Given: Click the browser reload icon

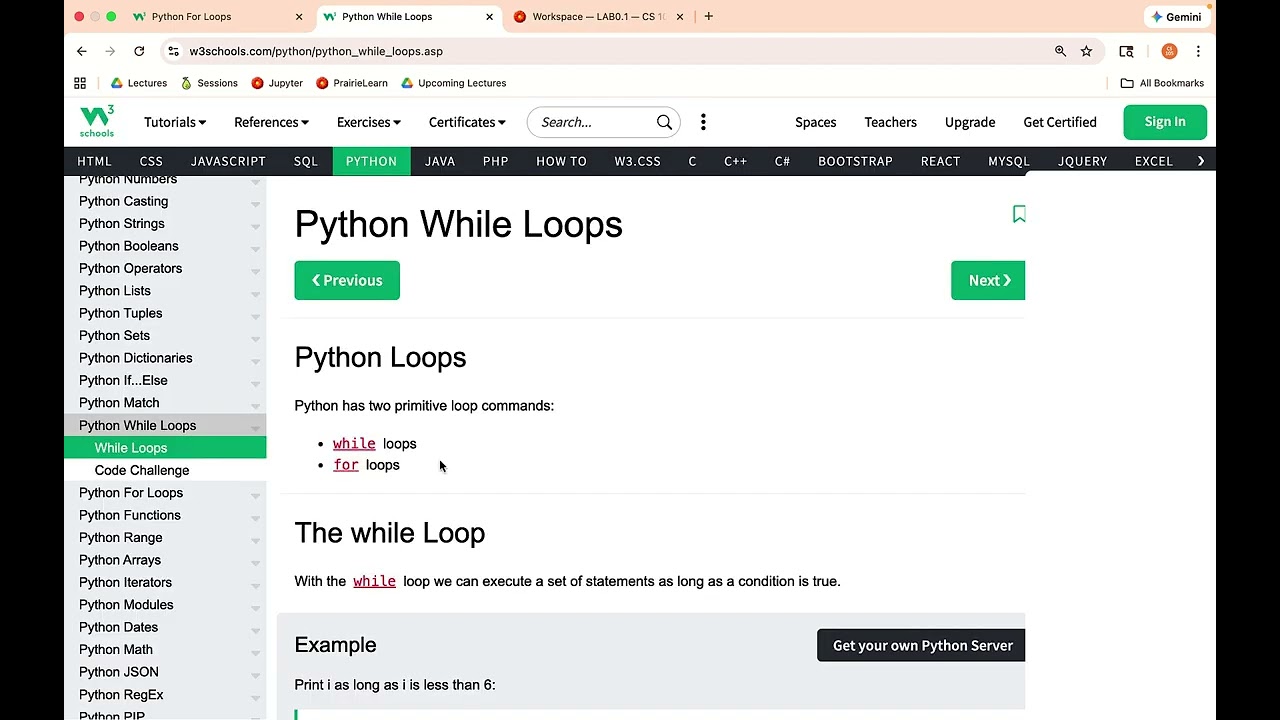Looking at the screenshot, I should 139,51.
